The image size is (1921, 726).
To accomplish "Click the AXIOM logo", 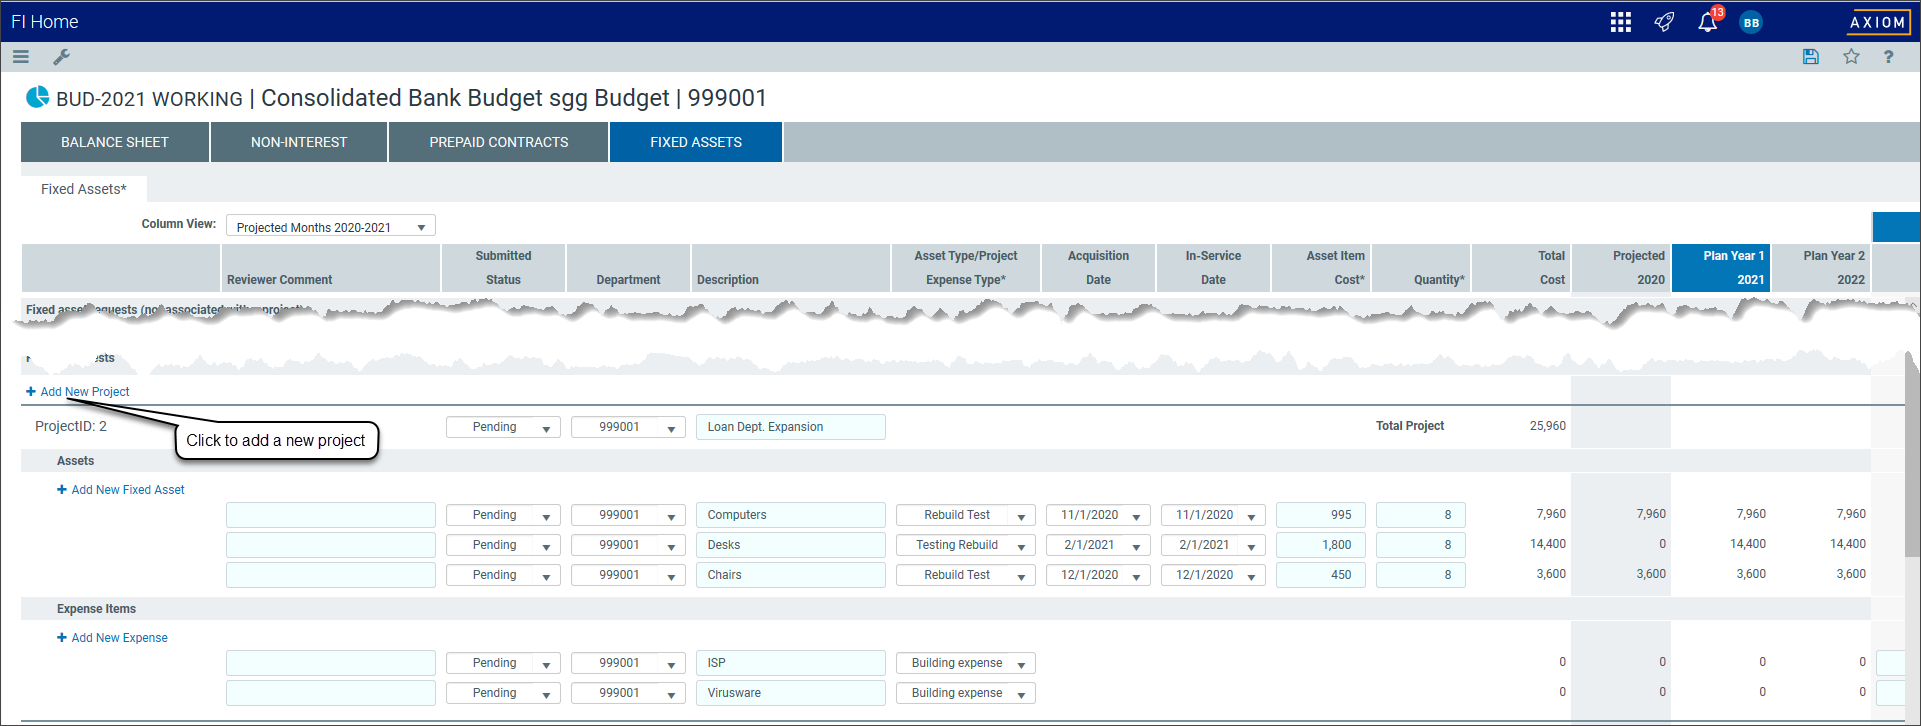I will point(1877,22).
